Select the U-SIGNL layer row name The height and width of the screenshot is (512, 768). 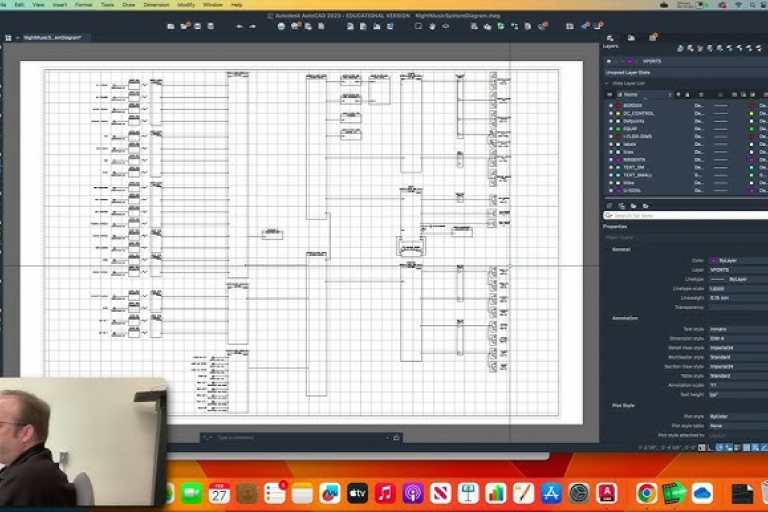pos(632,191)
